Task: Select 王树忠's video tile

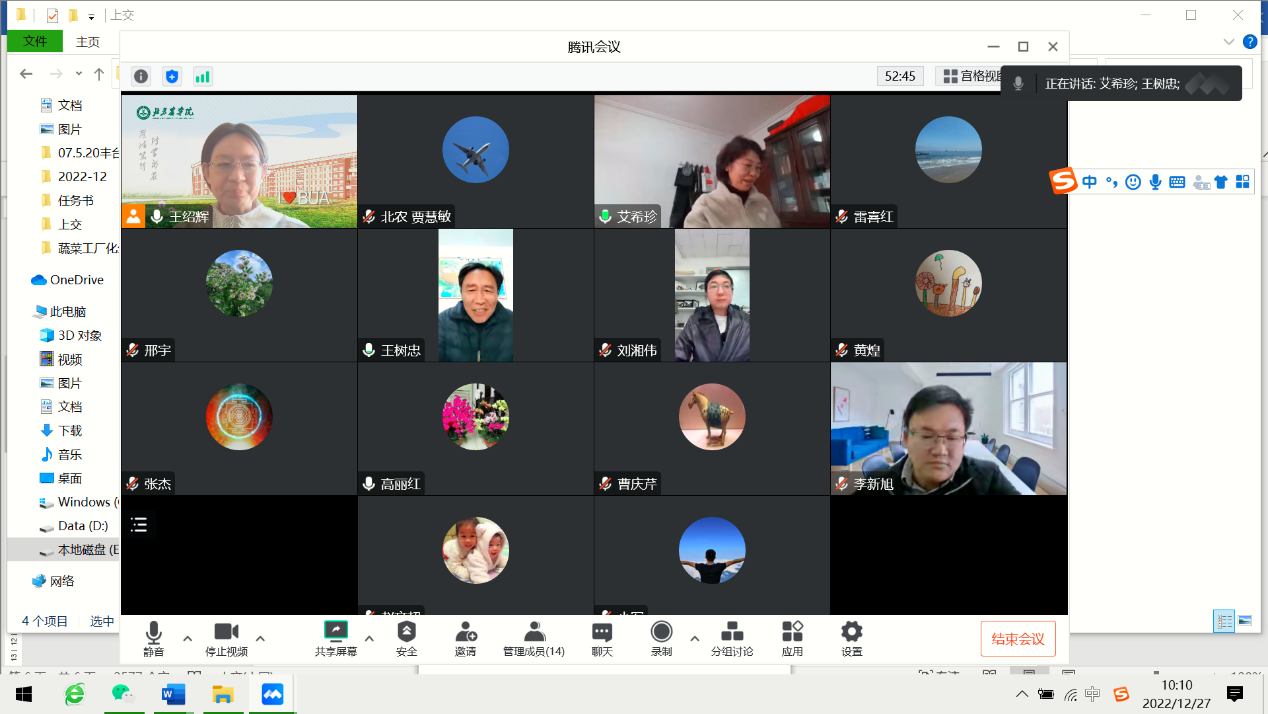Action: 475,295
